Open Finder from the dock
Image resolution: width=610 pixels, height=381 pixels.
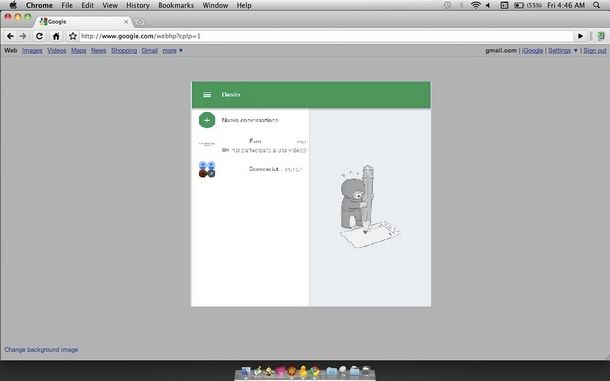tap(245, 372)
